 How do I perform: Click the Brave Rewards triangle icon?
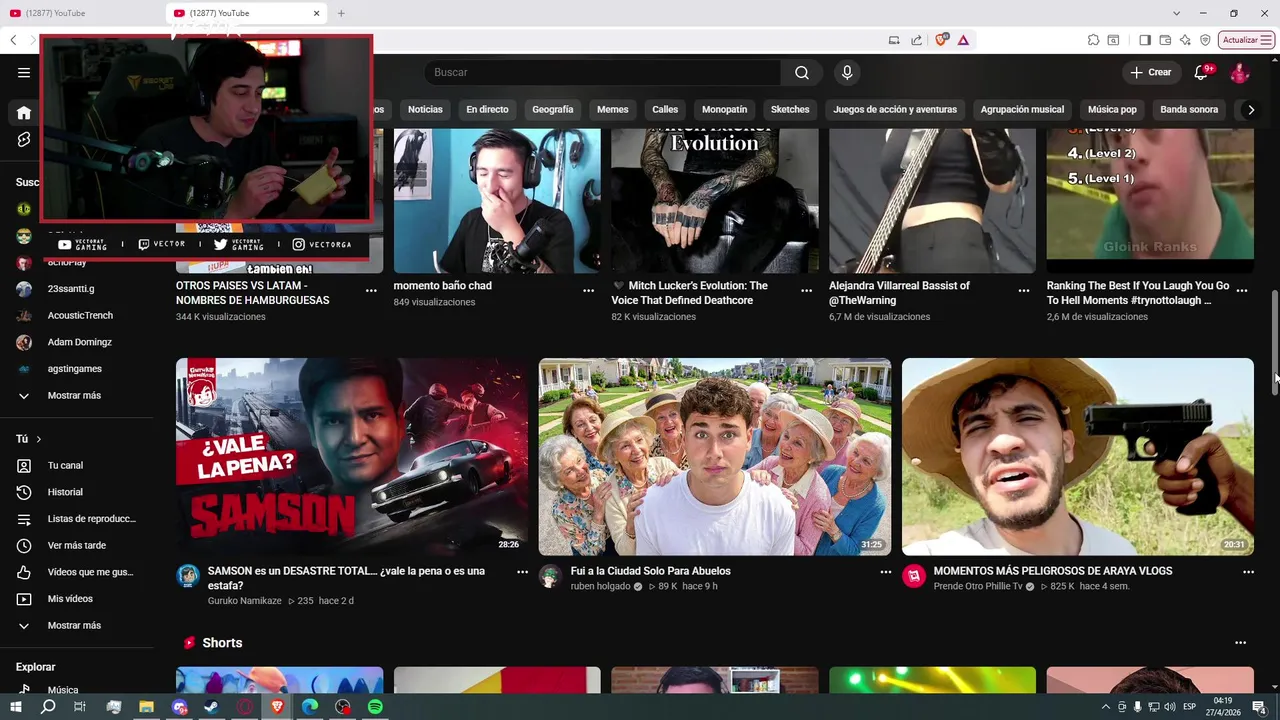(963, 40)
